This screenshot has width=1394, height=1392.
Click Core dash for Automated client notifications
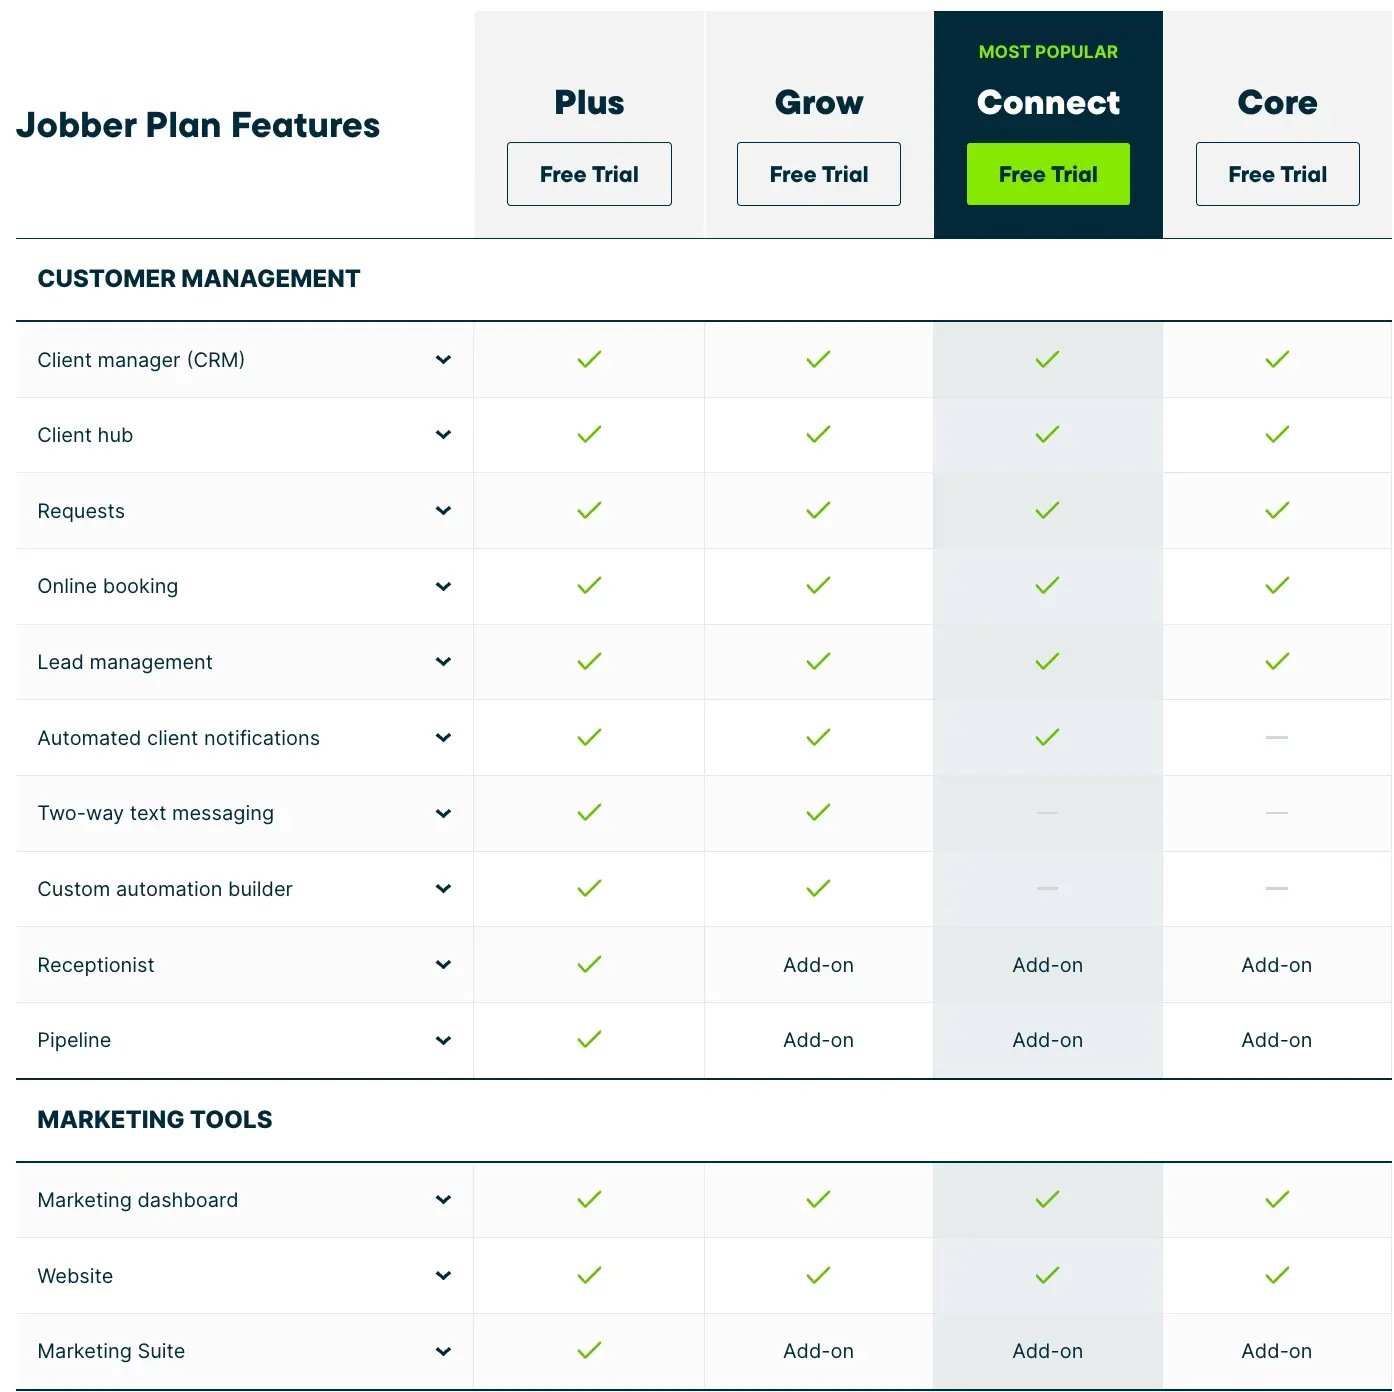coord(1277,737)
